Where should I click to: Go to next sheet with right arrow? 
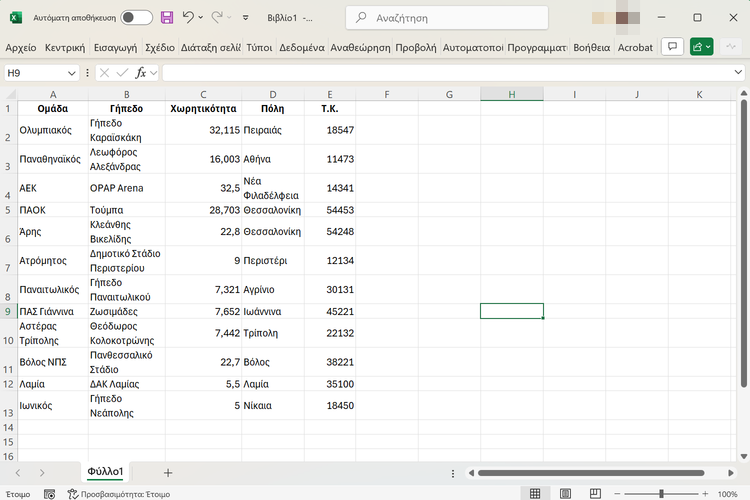click(x=42, y=473)
